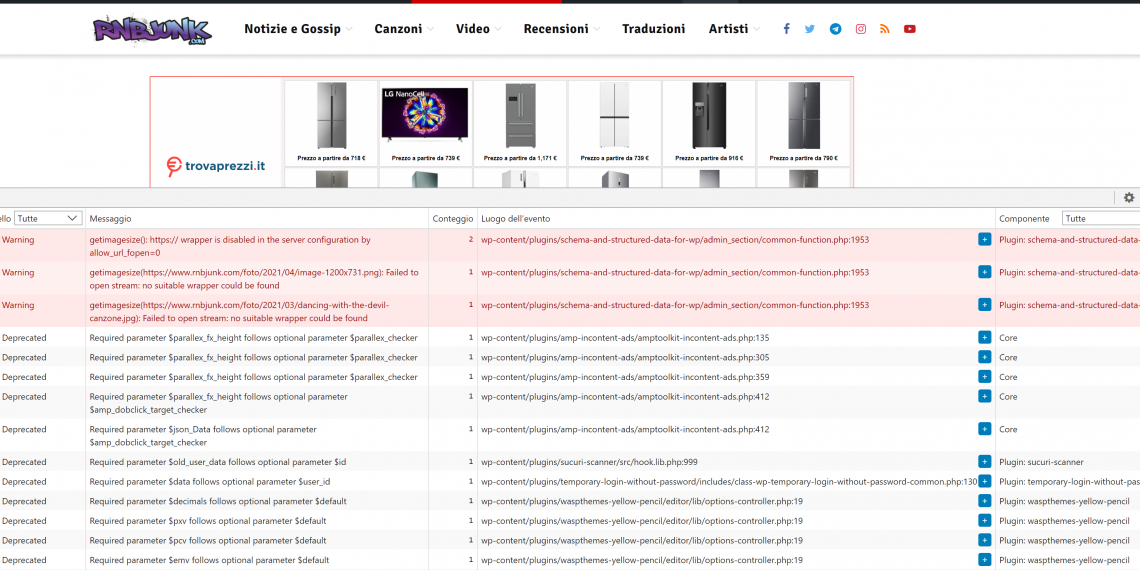Expand the sucuri-scanner hook.lib.php row plus button
The image size is (1140, 570).
(984, 462)
